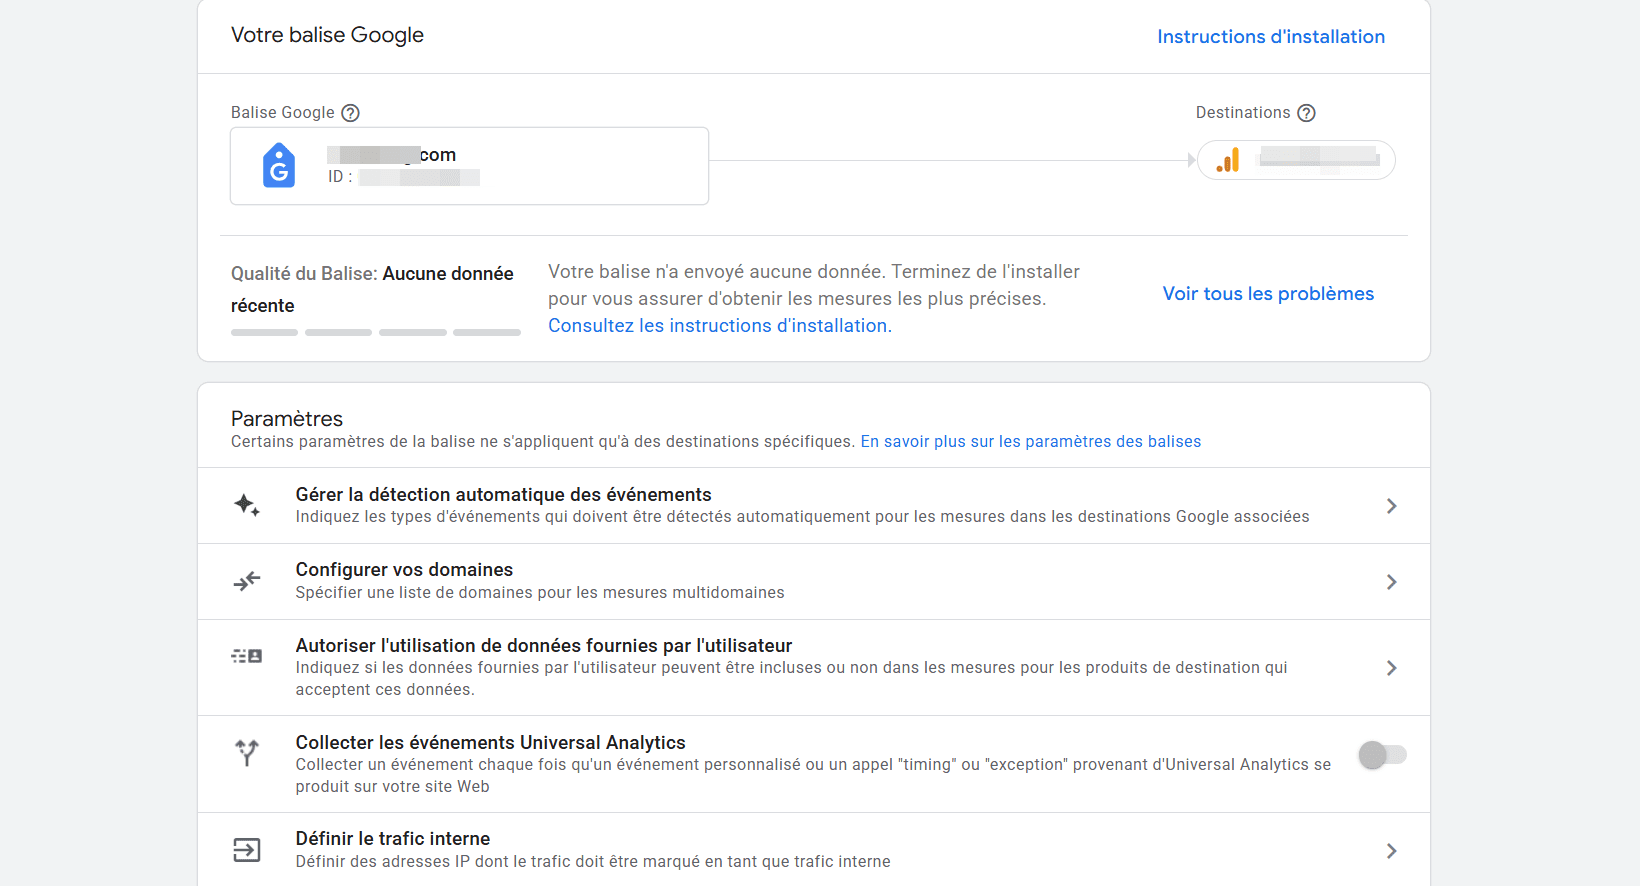Click the arrows icon for domain configuration
Image resolution: width=1640 pixels, height=886 pixels.
tap(247, 581)
